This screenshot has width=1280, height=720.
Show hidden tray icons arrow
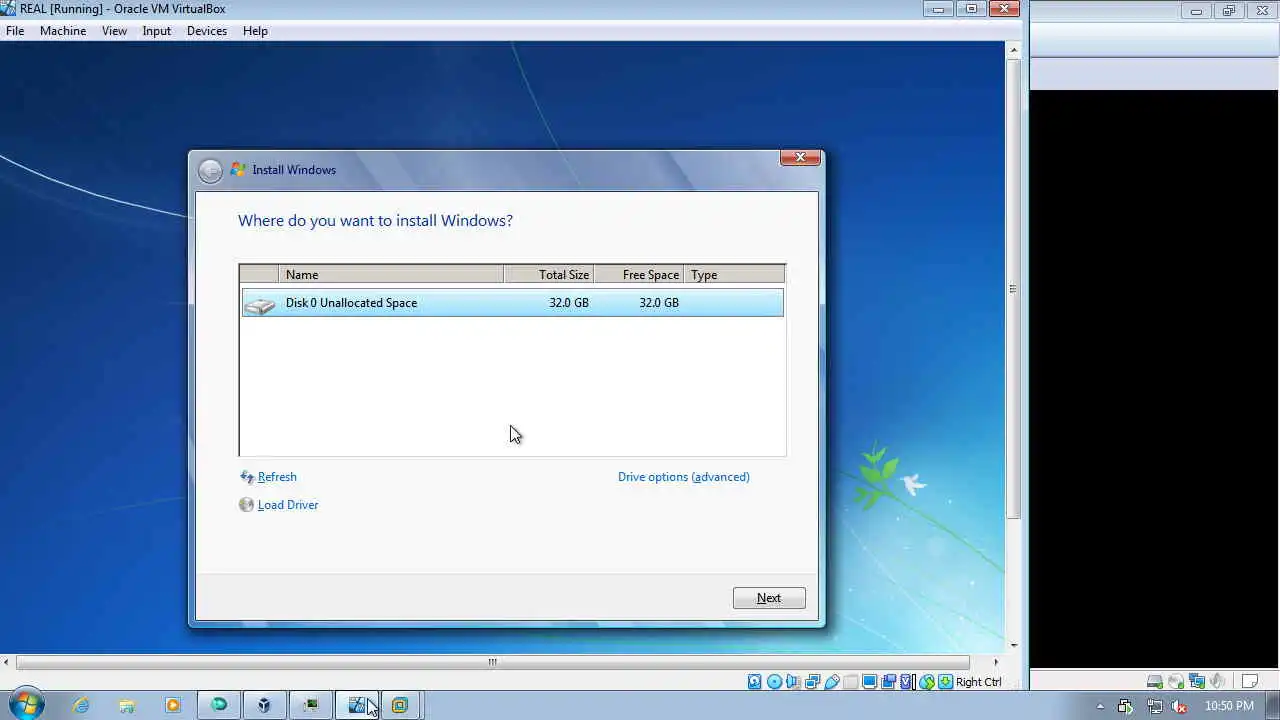coord(1100,706)
